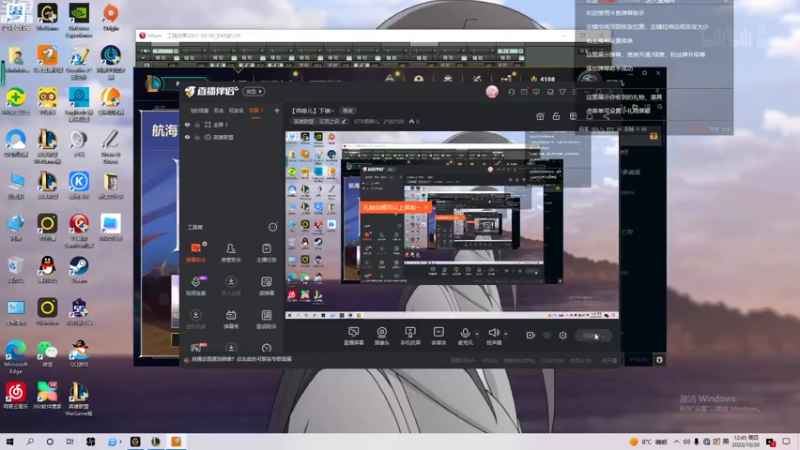Open the mode pill beside 直播伴侣 logo
This screenshot has height=450, width=800.
254,91
